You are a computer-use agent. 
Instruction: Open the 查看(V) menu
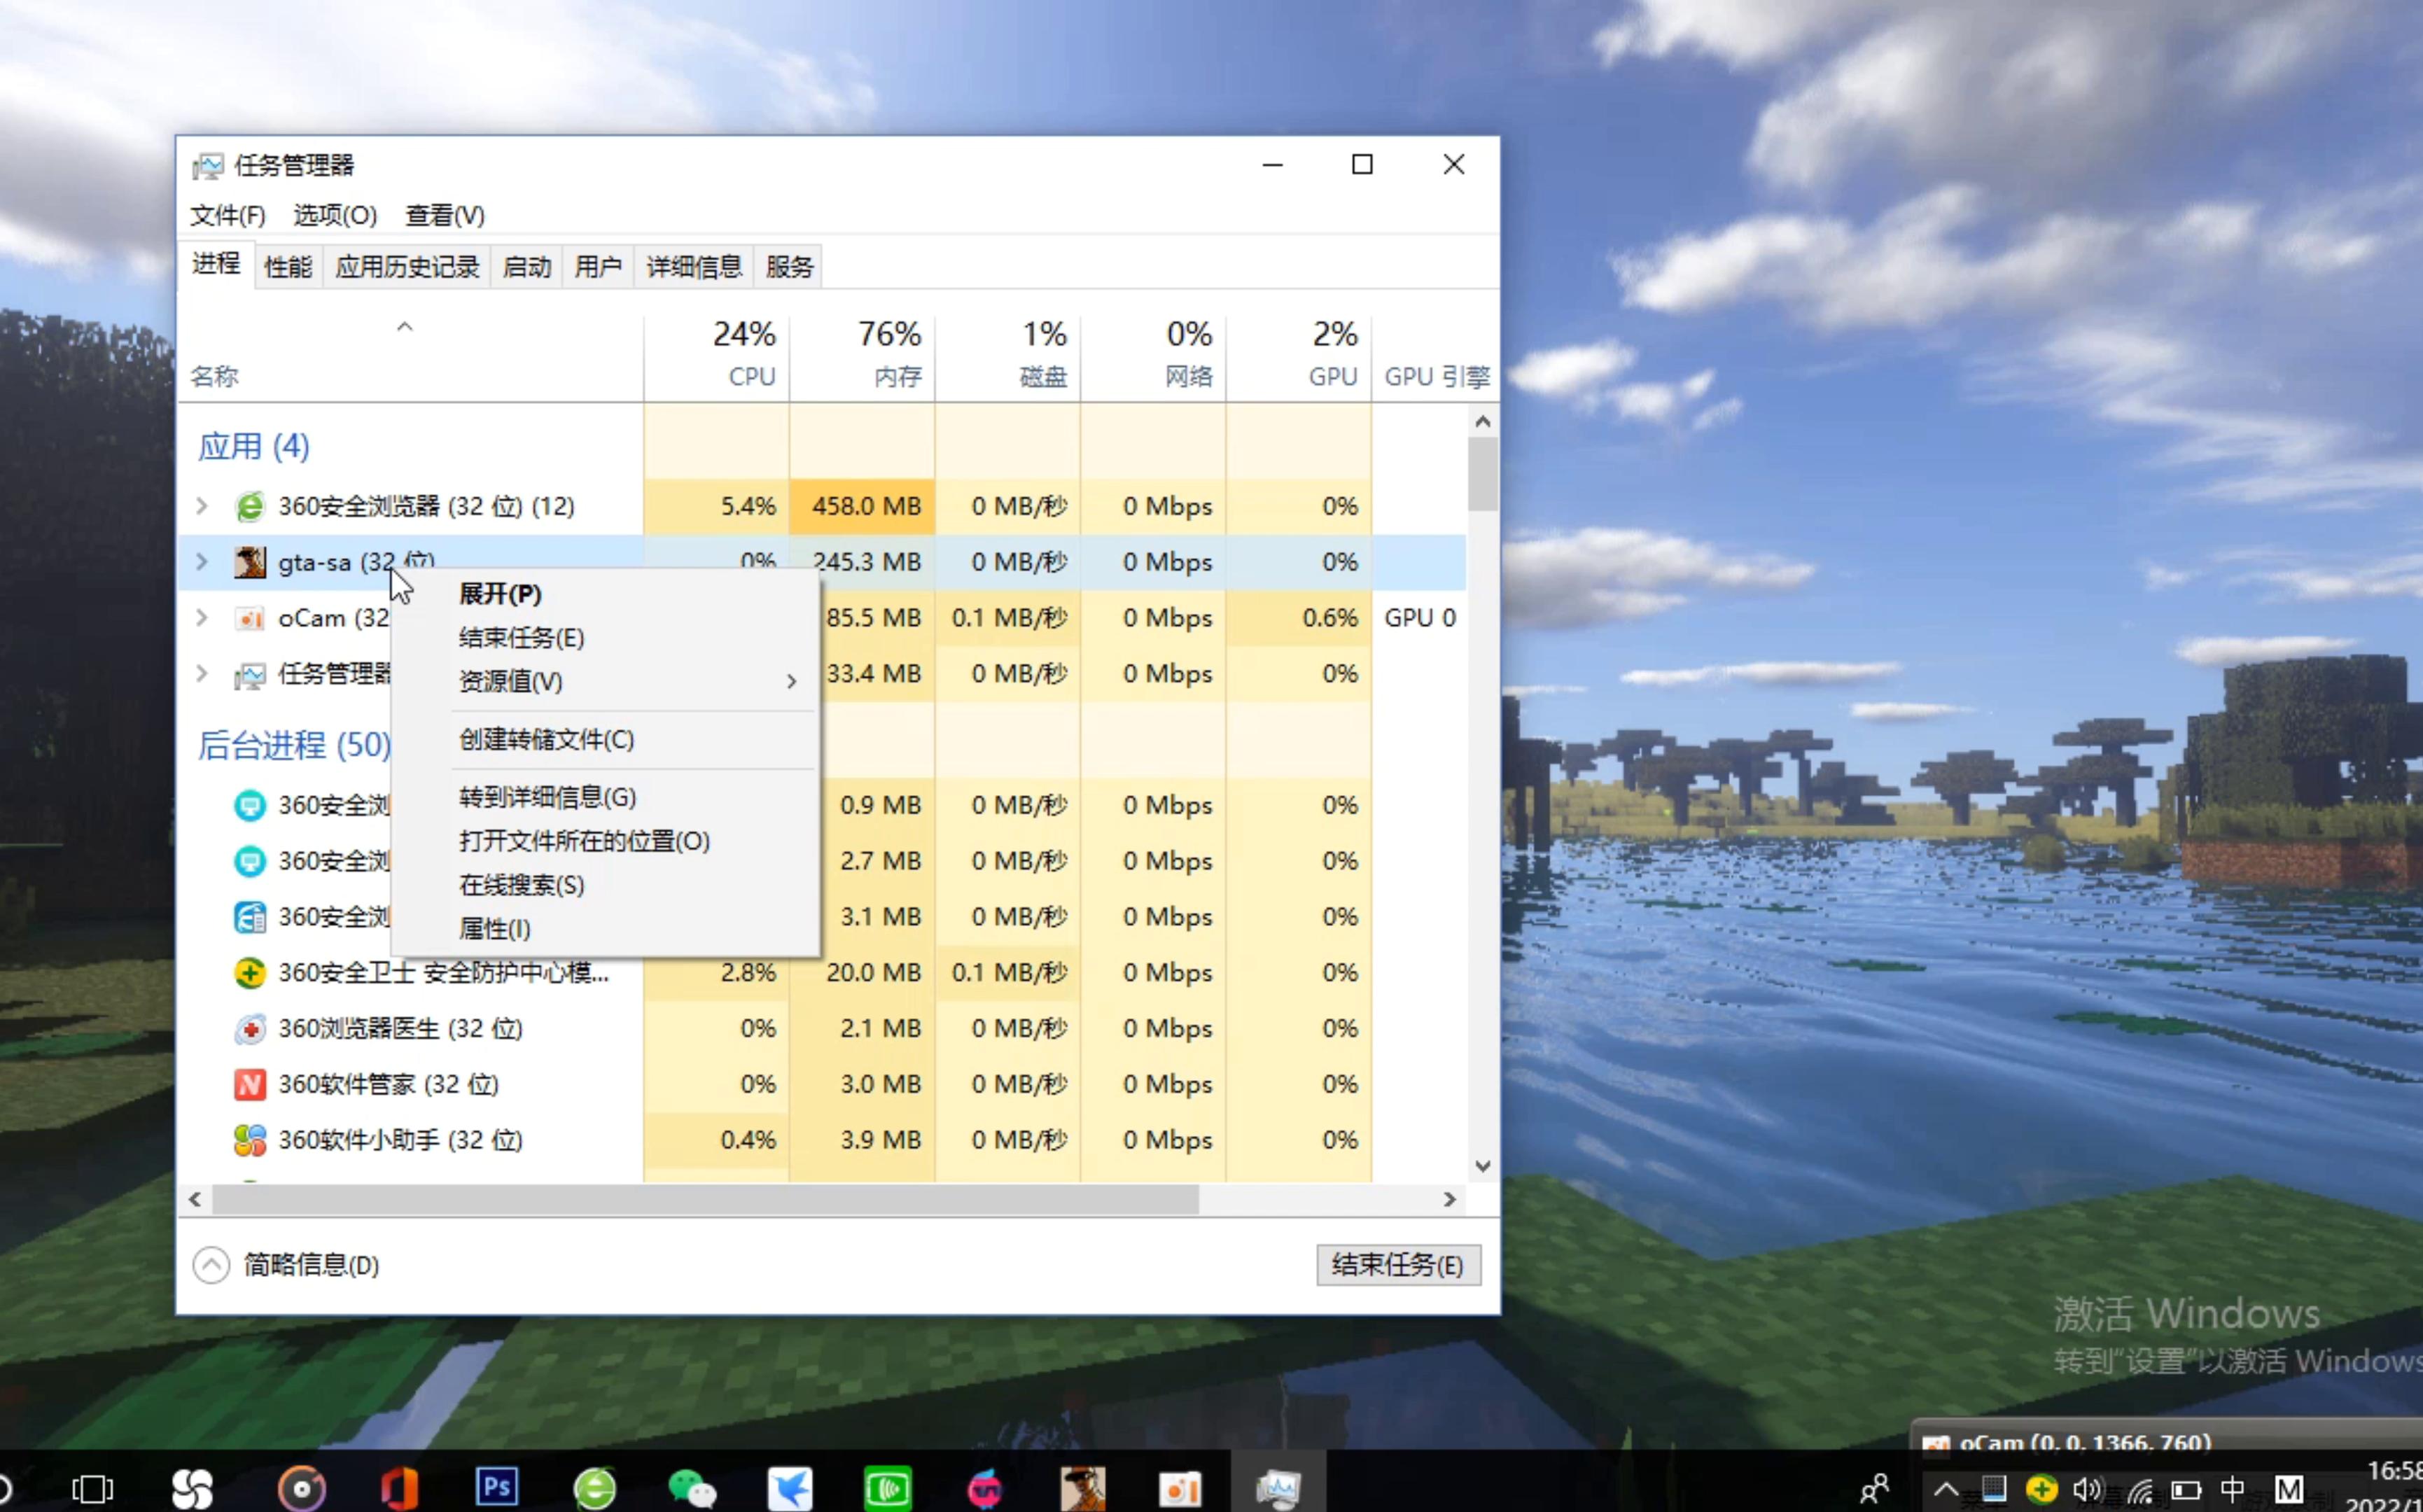tap(444, 216)
